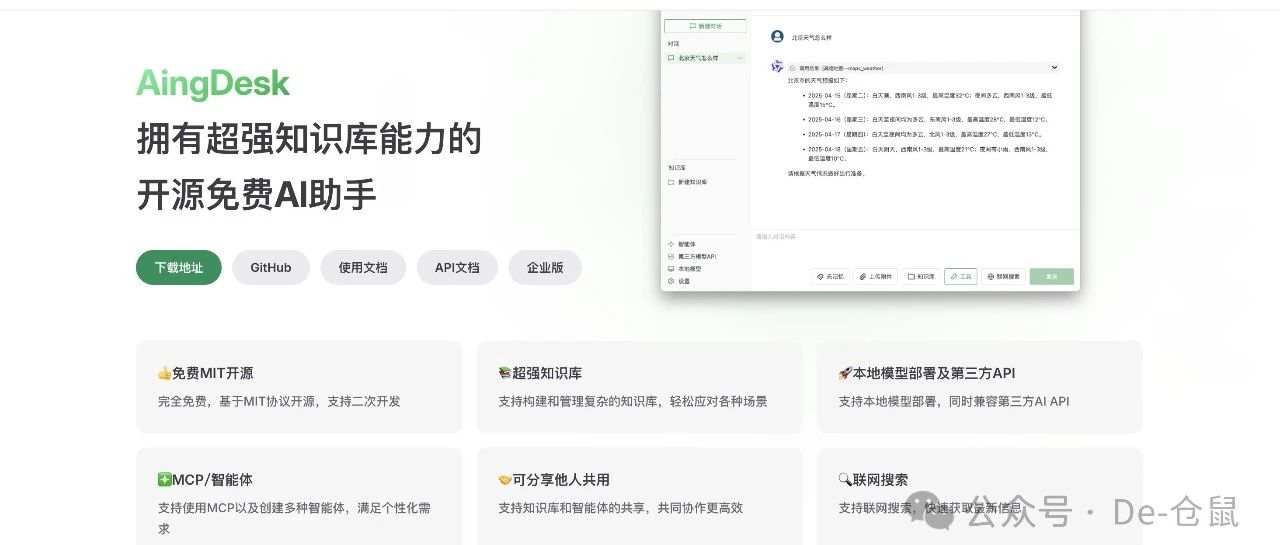Click description 支持构建和管理复杂的知识库
This screenshot has height=545, width=1280.
pyautogui.click(x=633, y=401)
